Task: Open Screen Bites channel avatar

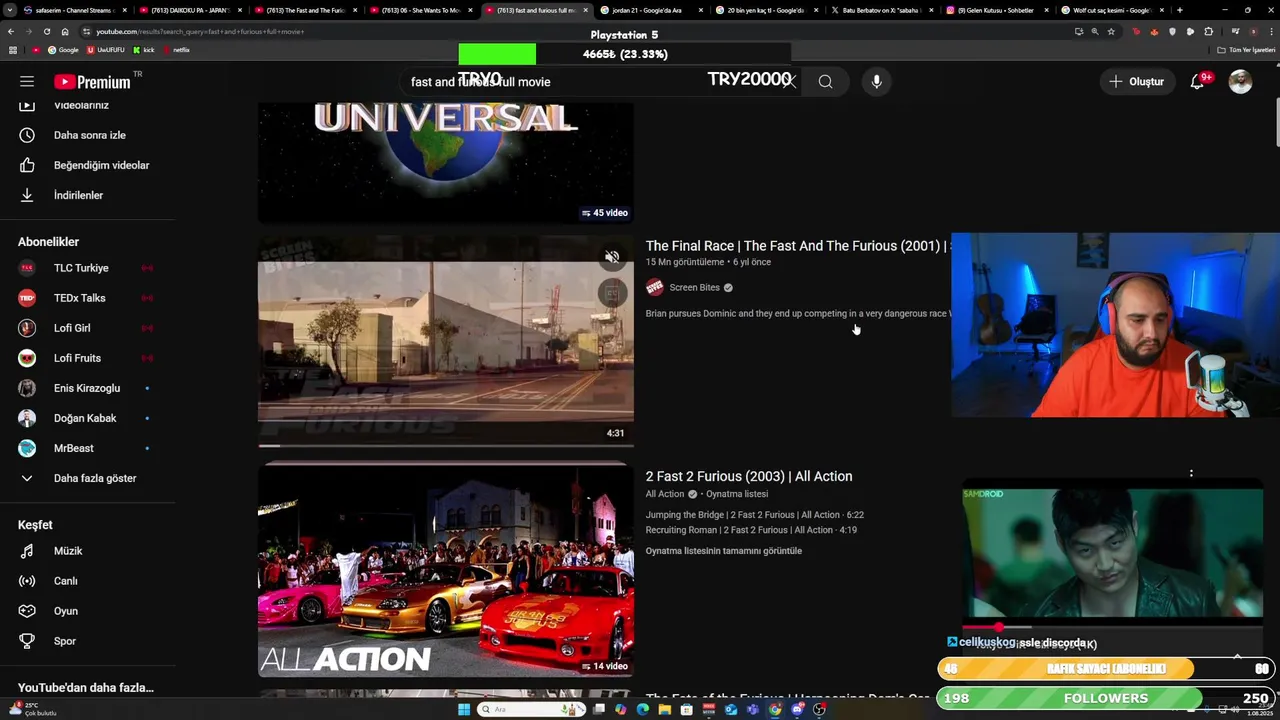Action: point(655,287)
